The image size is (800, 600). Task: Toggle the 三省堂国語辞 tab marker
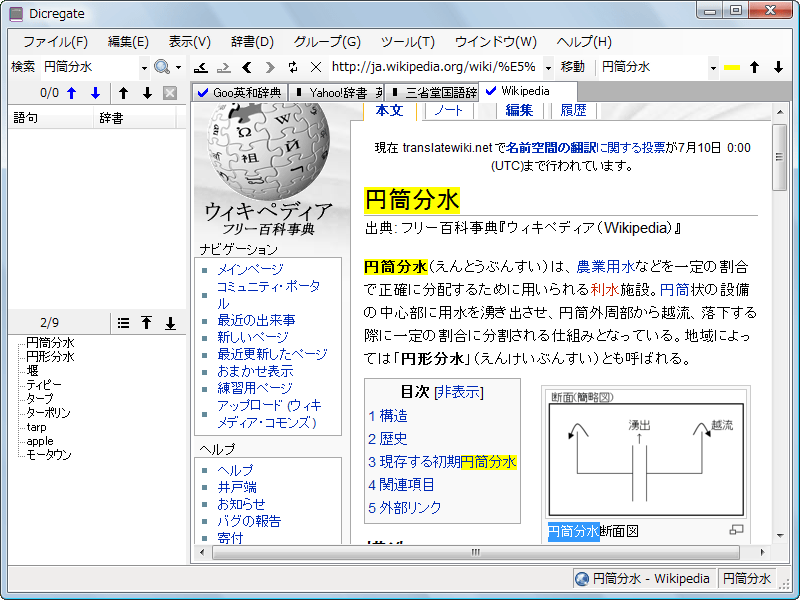coord(395,92)
